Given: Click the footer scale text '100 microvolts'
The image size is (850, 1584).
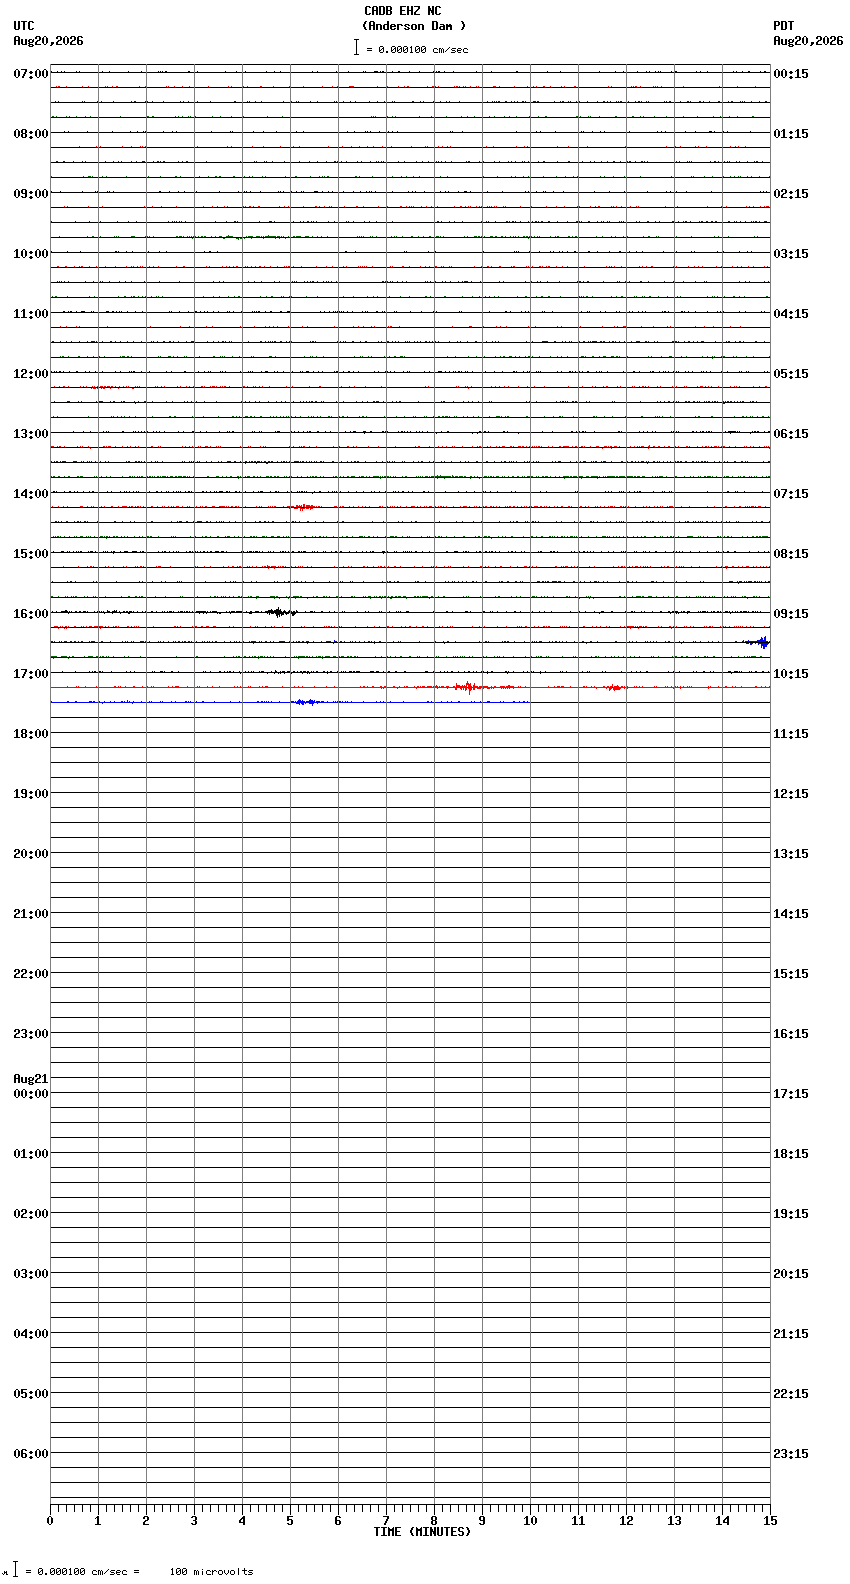Looking at the screenshot, I should (x=211, y=1572).
